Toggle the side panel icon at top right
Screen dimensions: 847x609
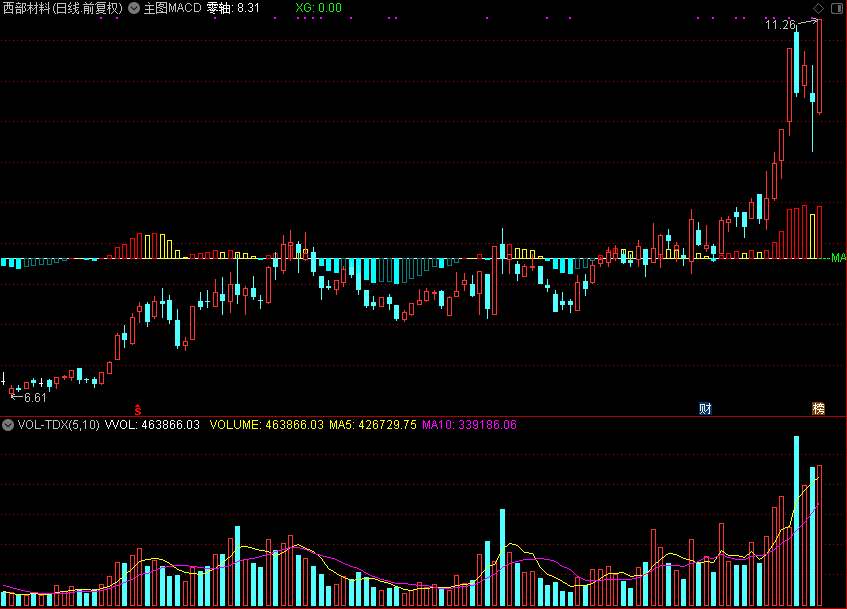click(x=837, y=8)
